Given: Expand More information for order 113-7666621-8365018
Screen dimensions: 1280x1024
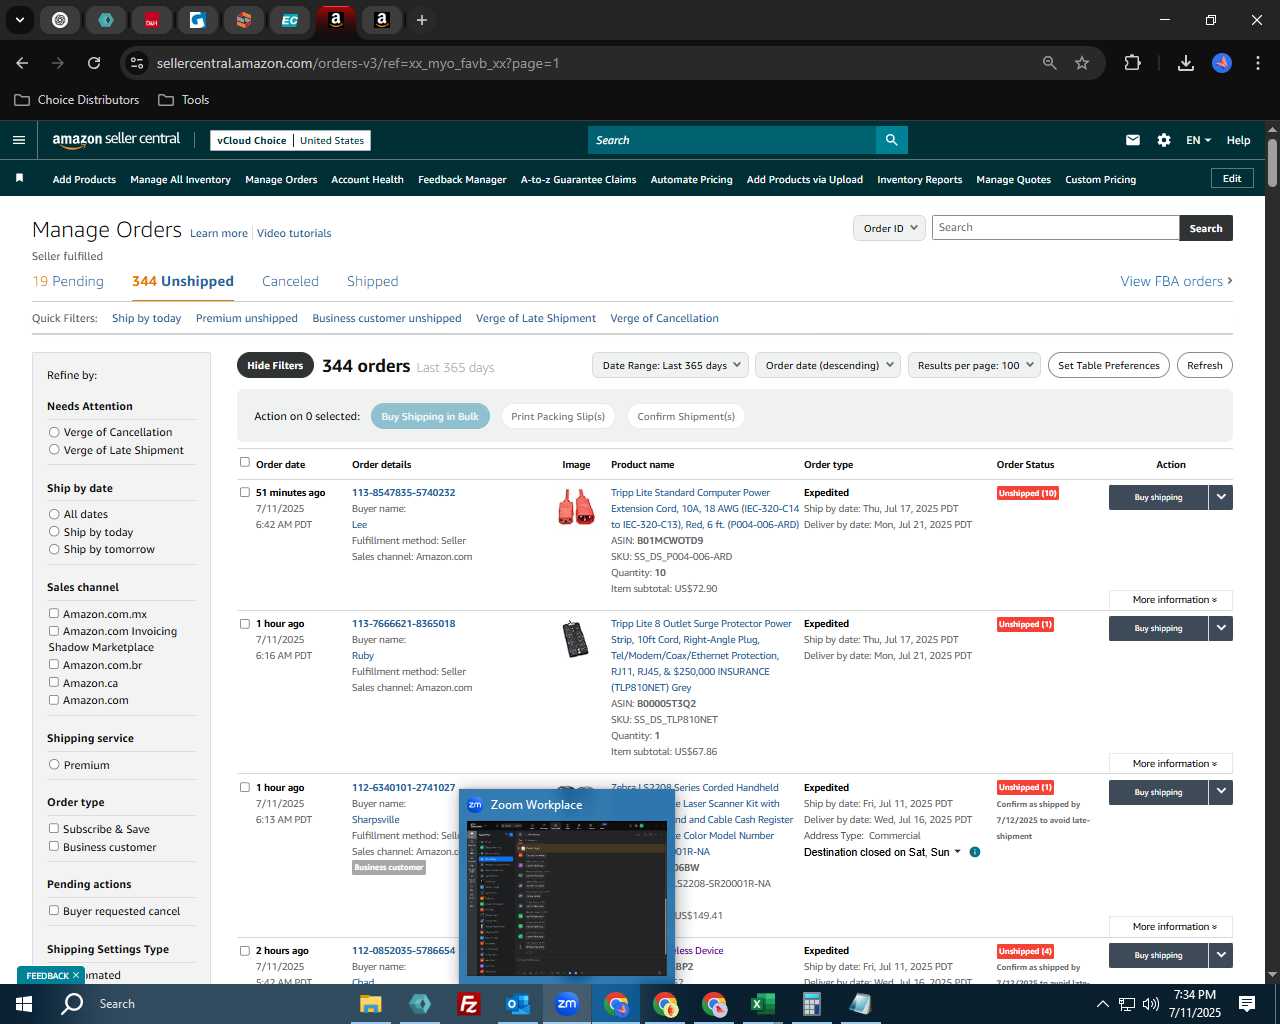Looking at the screenshot, I should 1171,763.
